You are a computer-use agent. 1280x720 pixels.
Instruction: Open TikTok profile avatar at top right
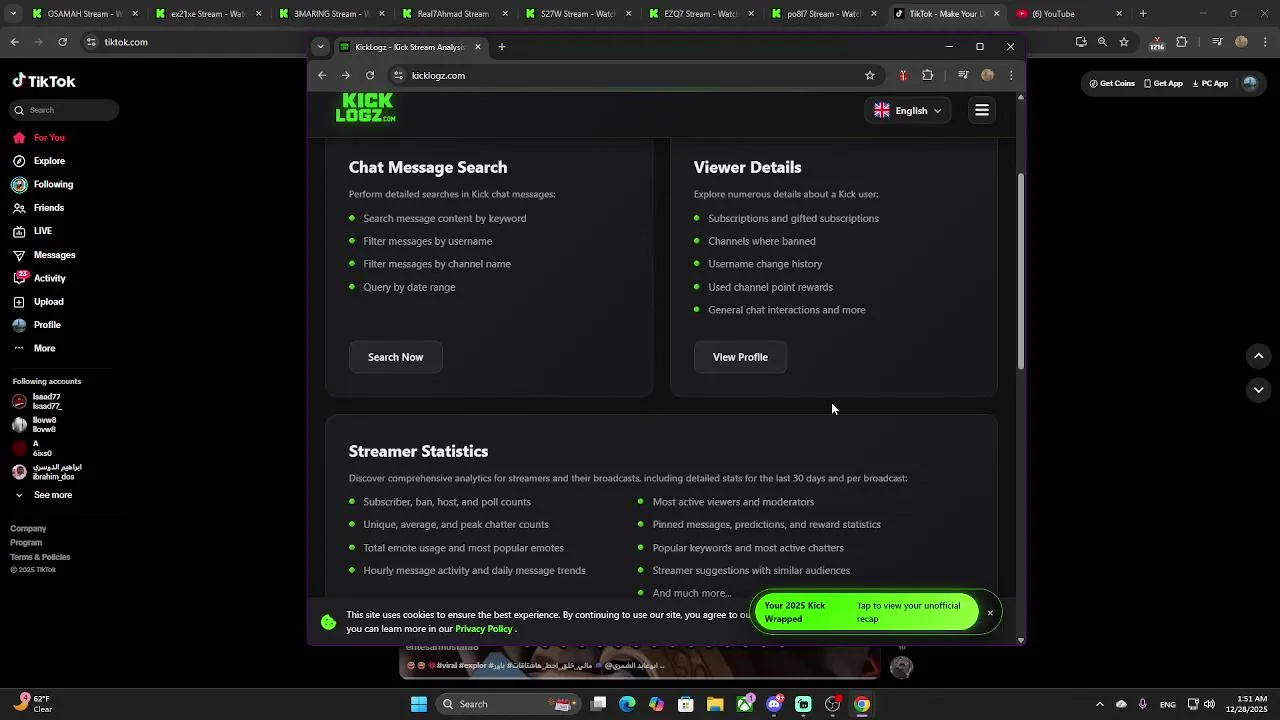click(x=1249, y=84)
